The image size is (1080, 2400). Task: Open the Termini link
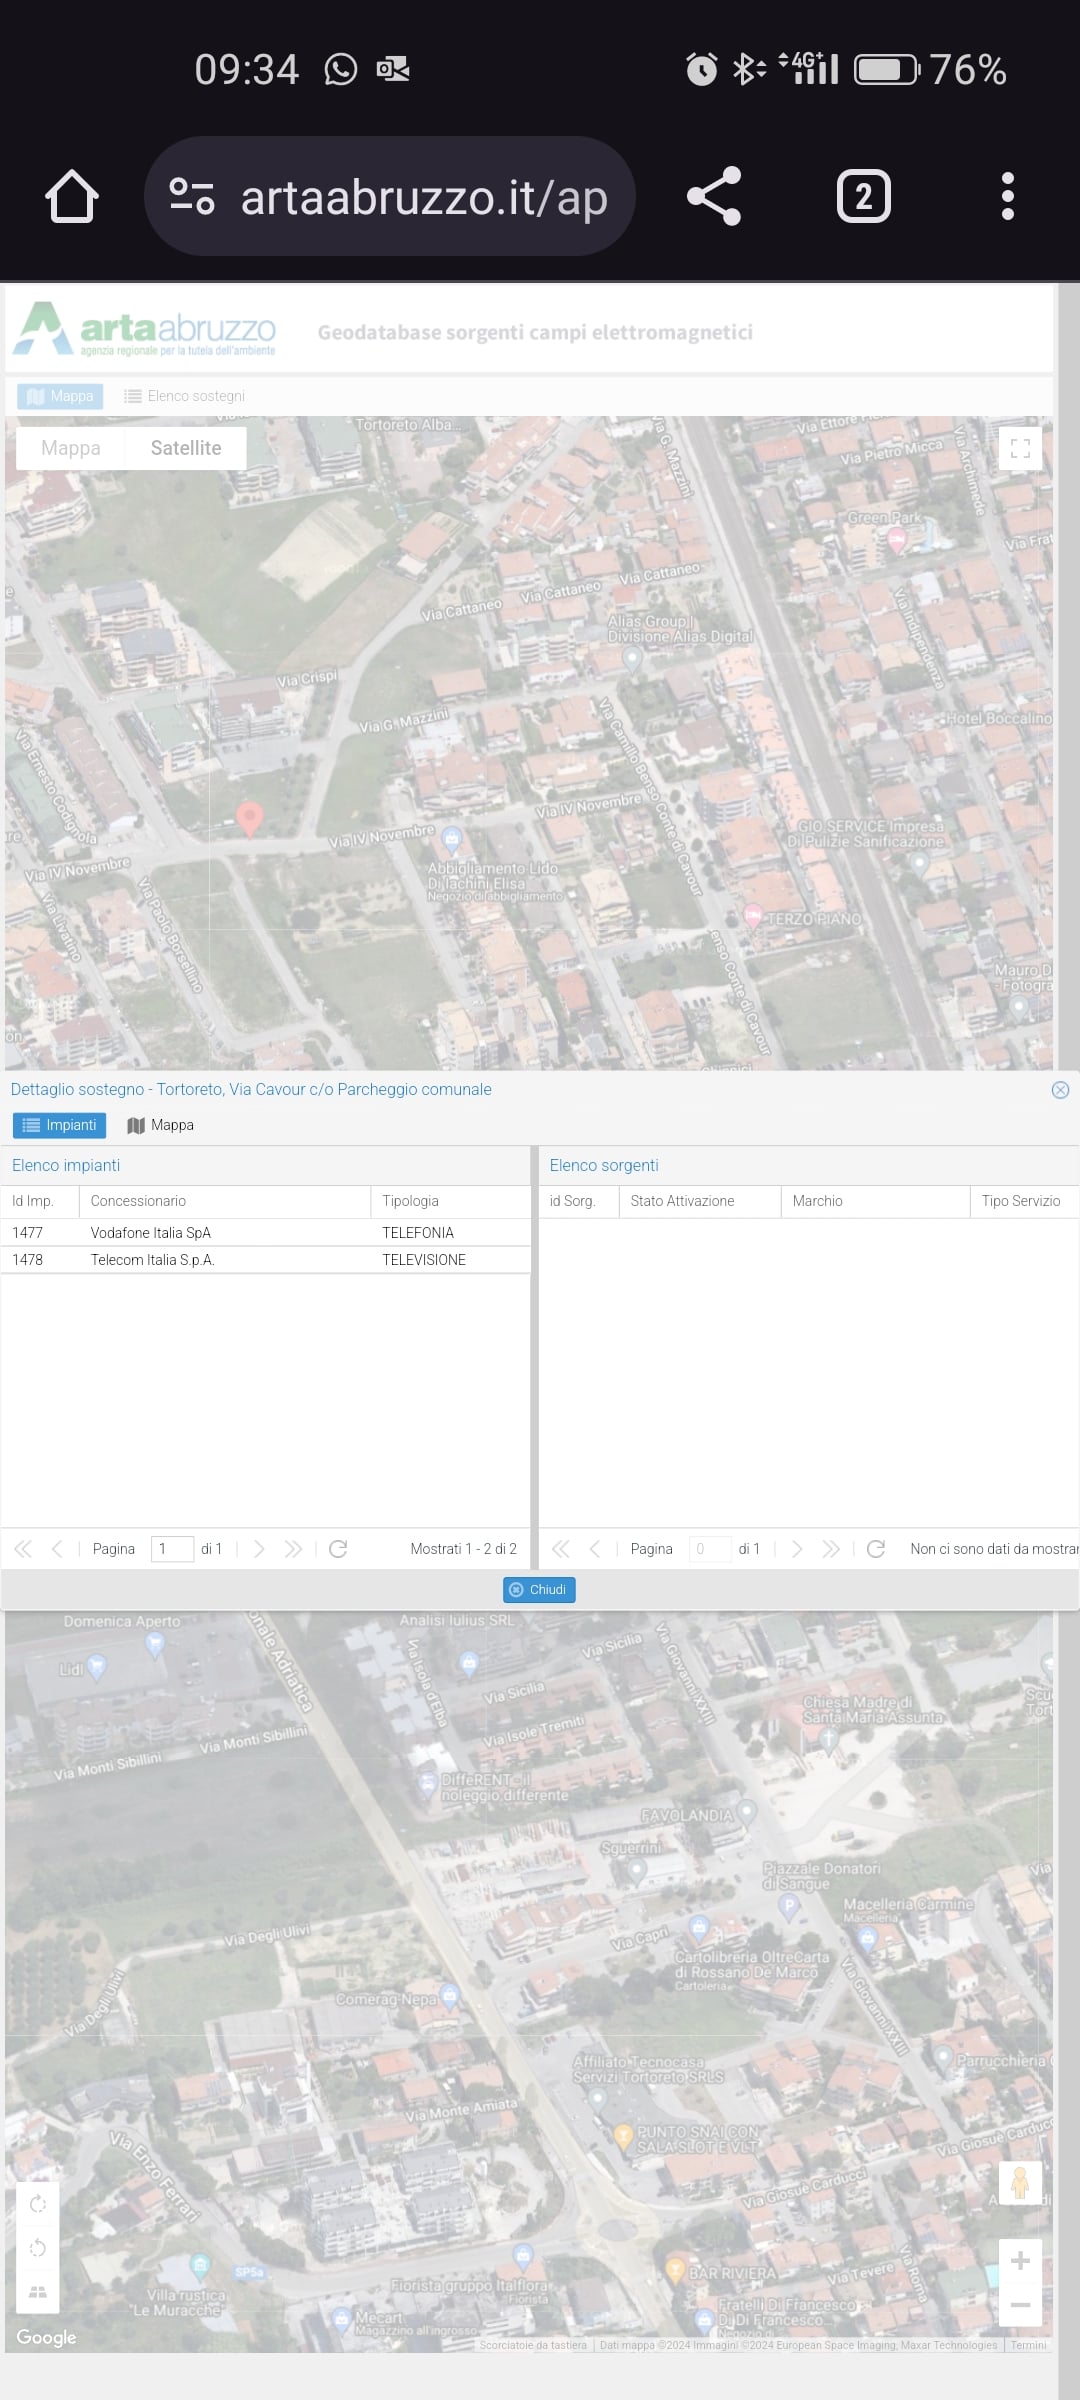(x=1028, y=2345)
